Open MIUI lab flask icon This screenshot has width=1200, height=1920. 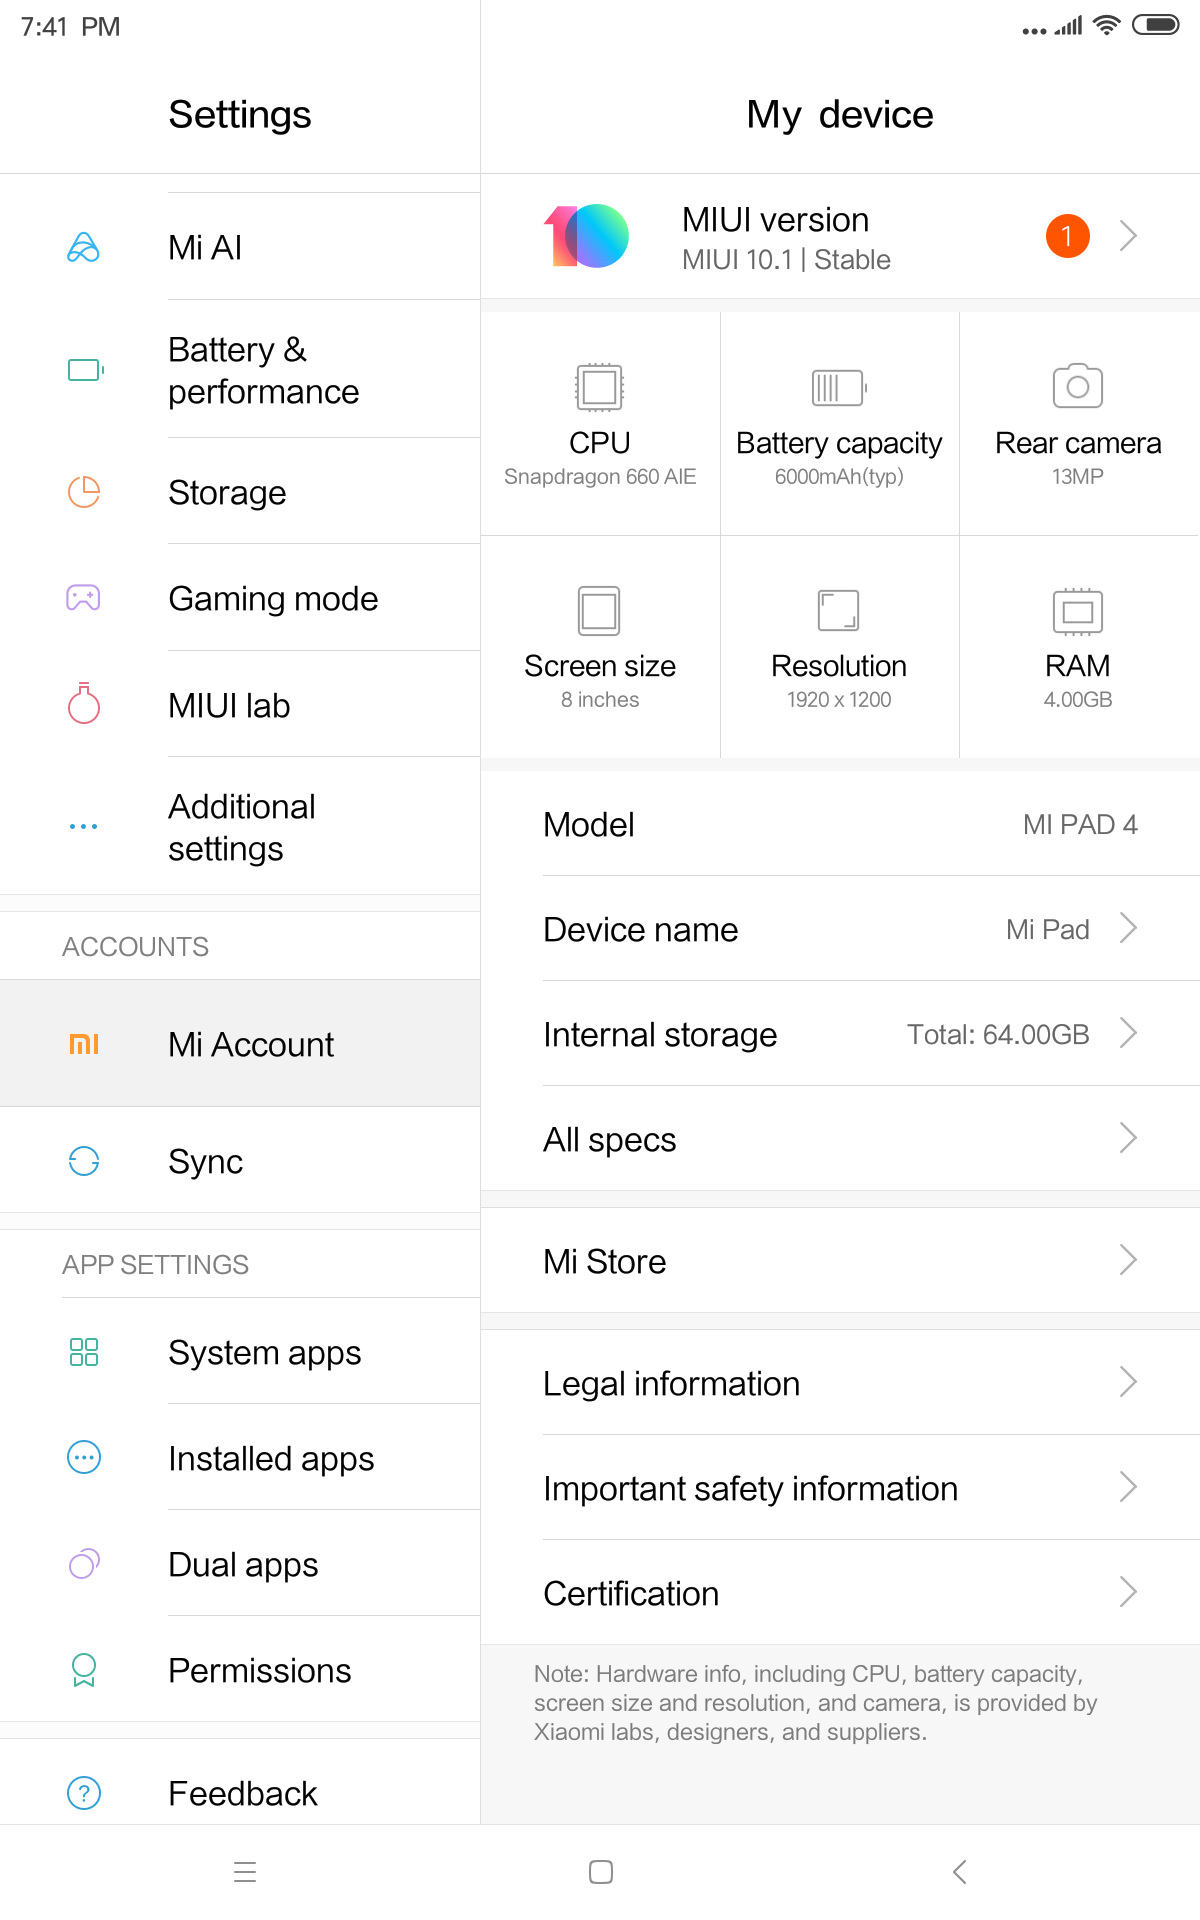tap(84, 704)
